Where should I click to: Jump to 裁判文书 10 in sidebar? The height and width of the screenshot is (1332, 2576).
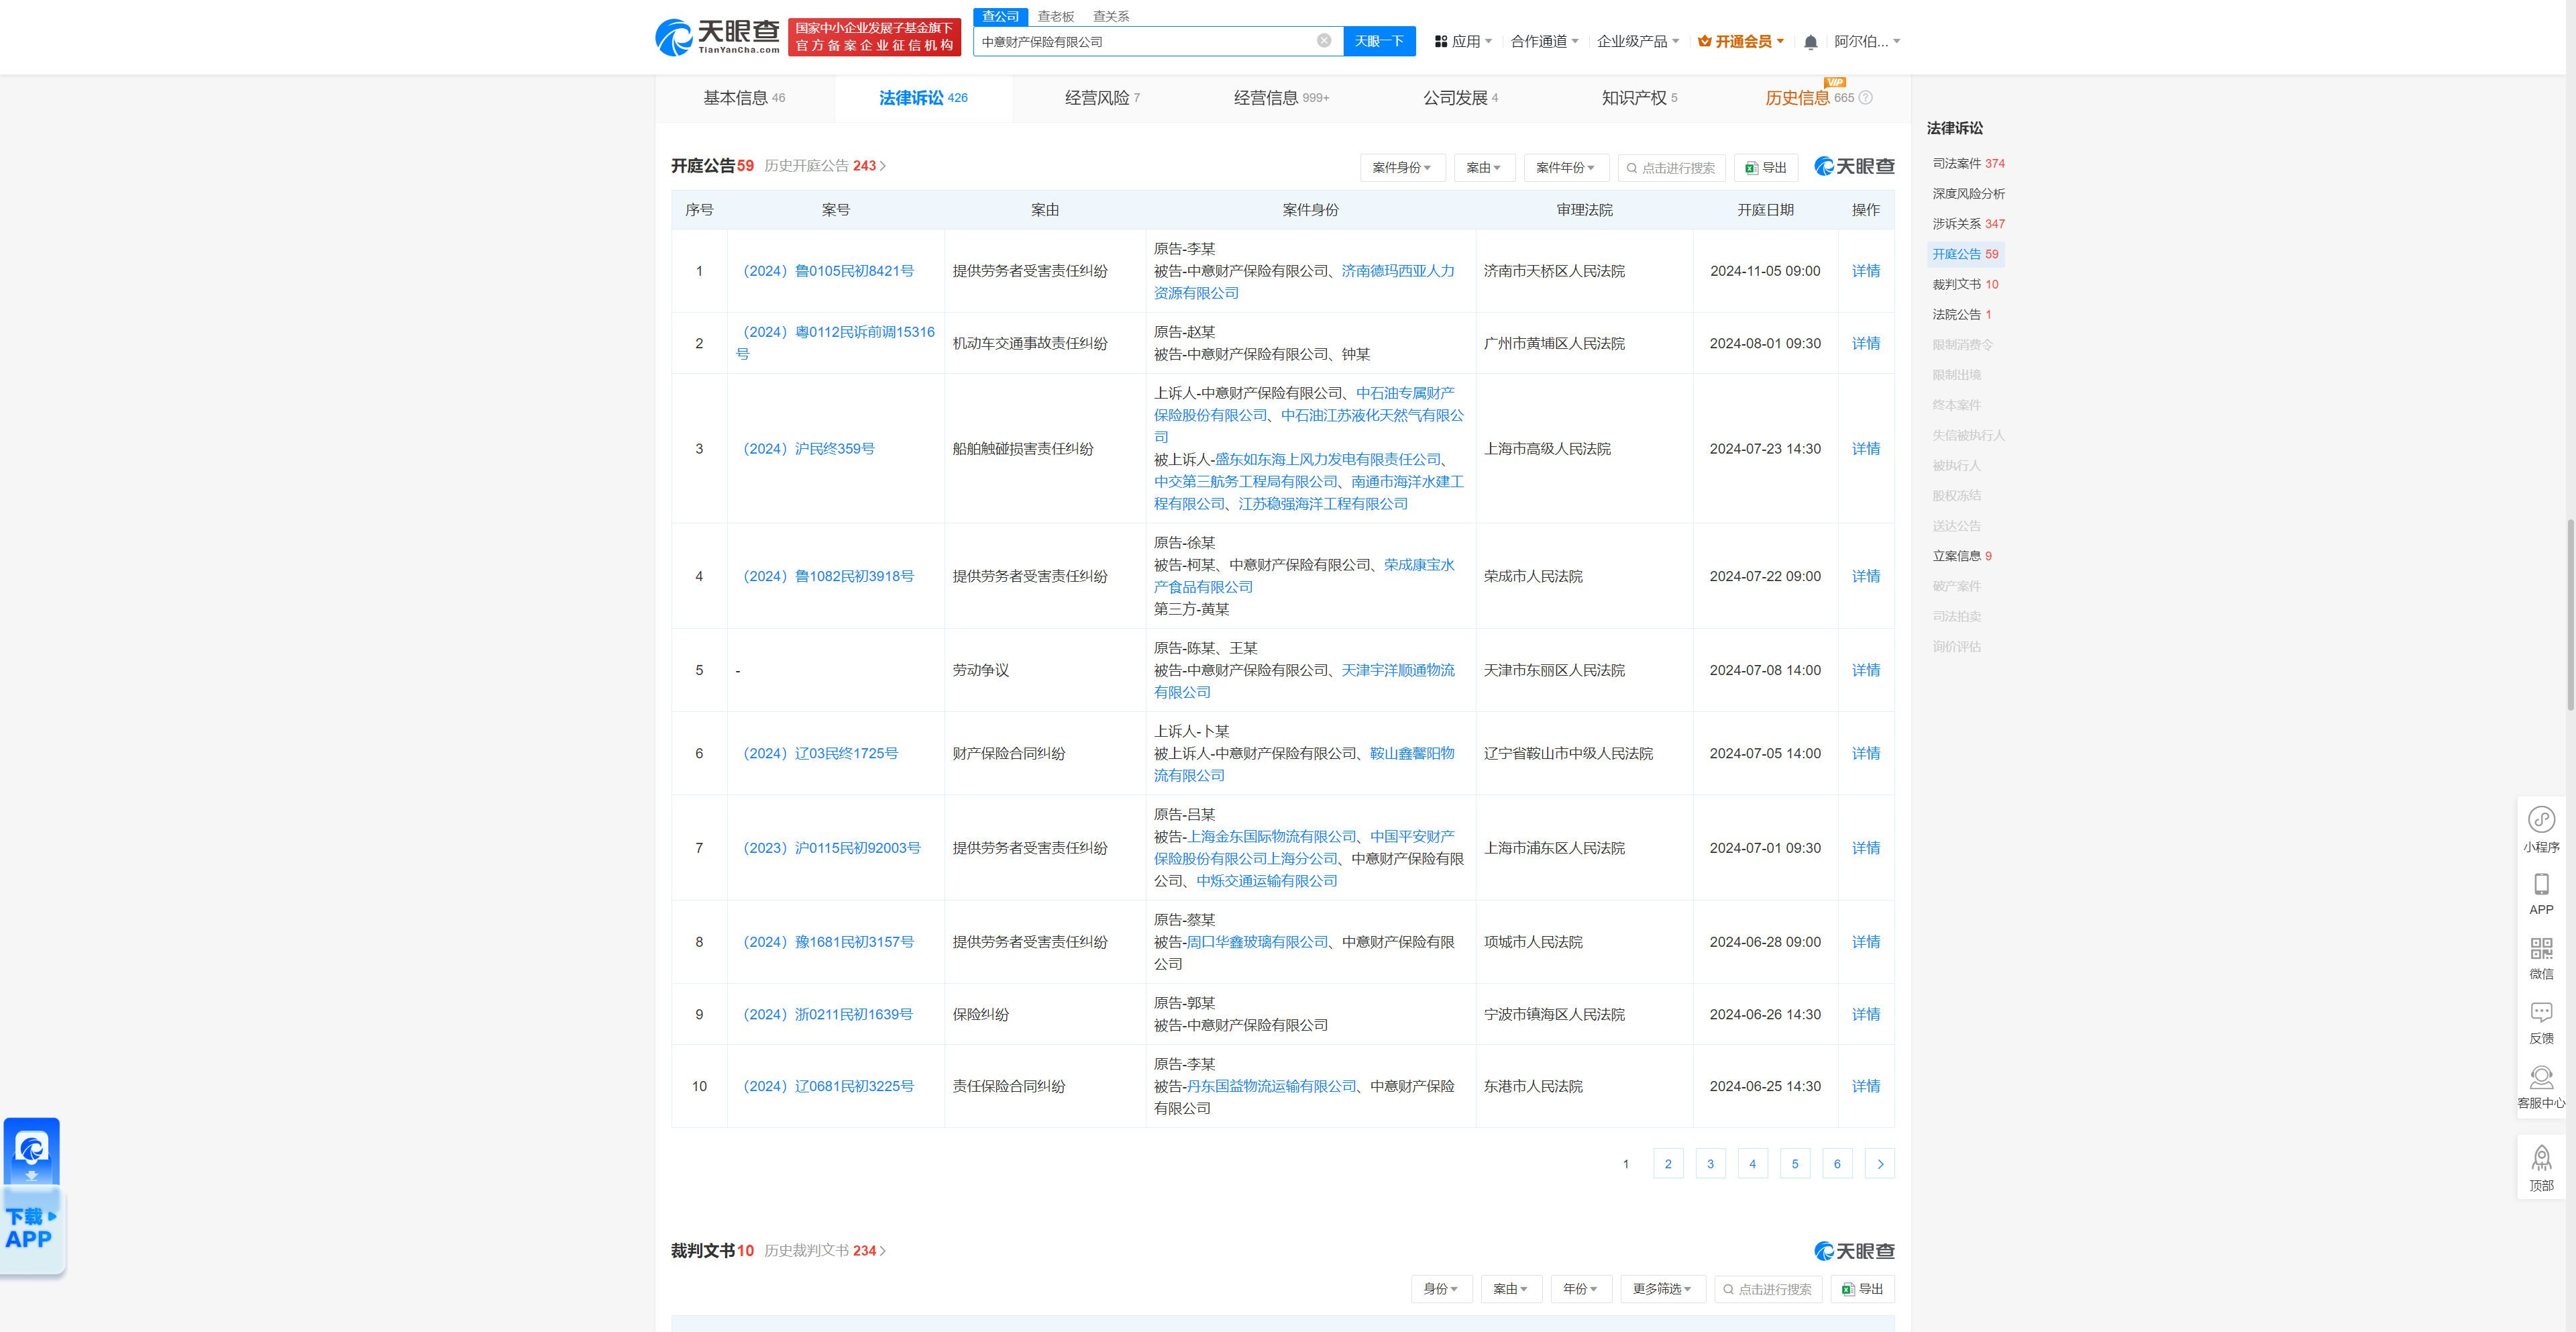[x=1965, y=285]
